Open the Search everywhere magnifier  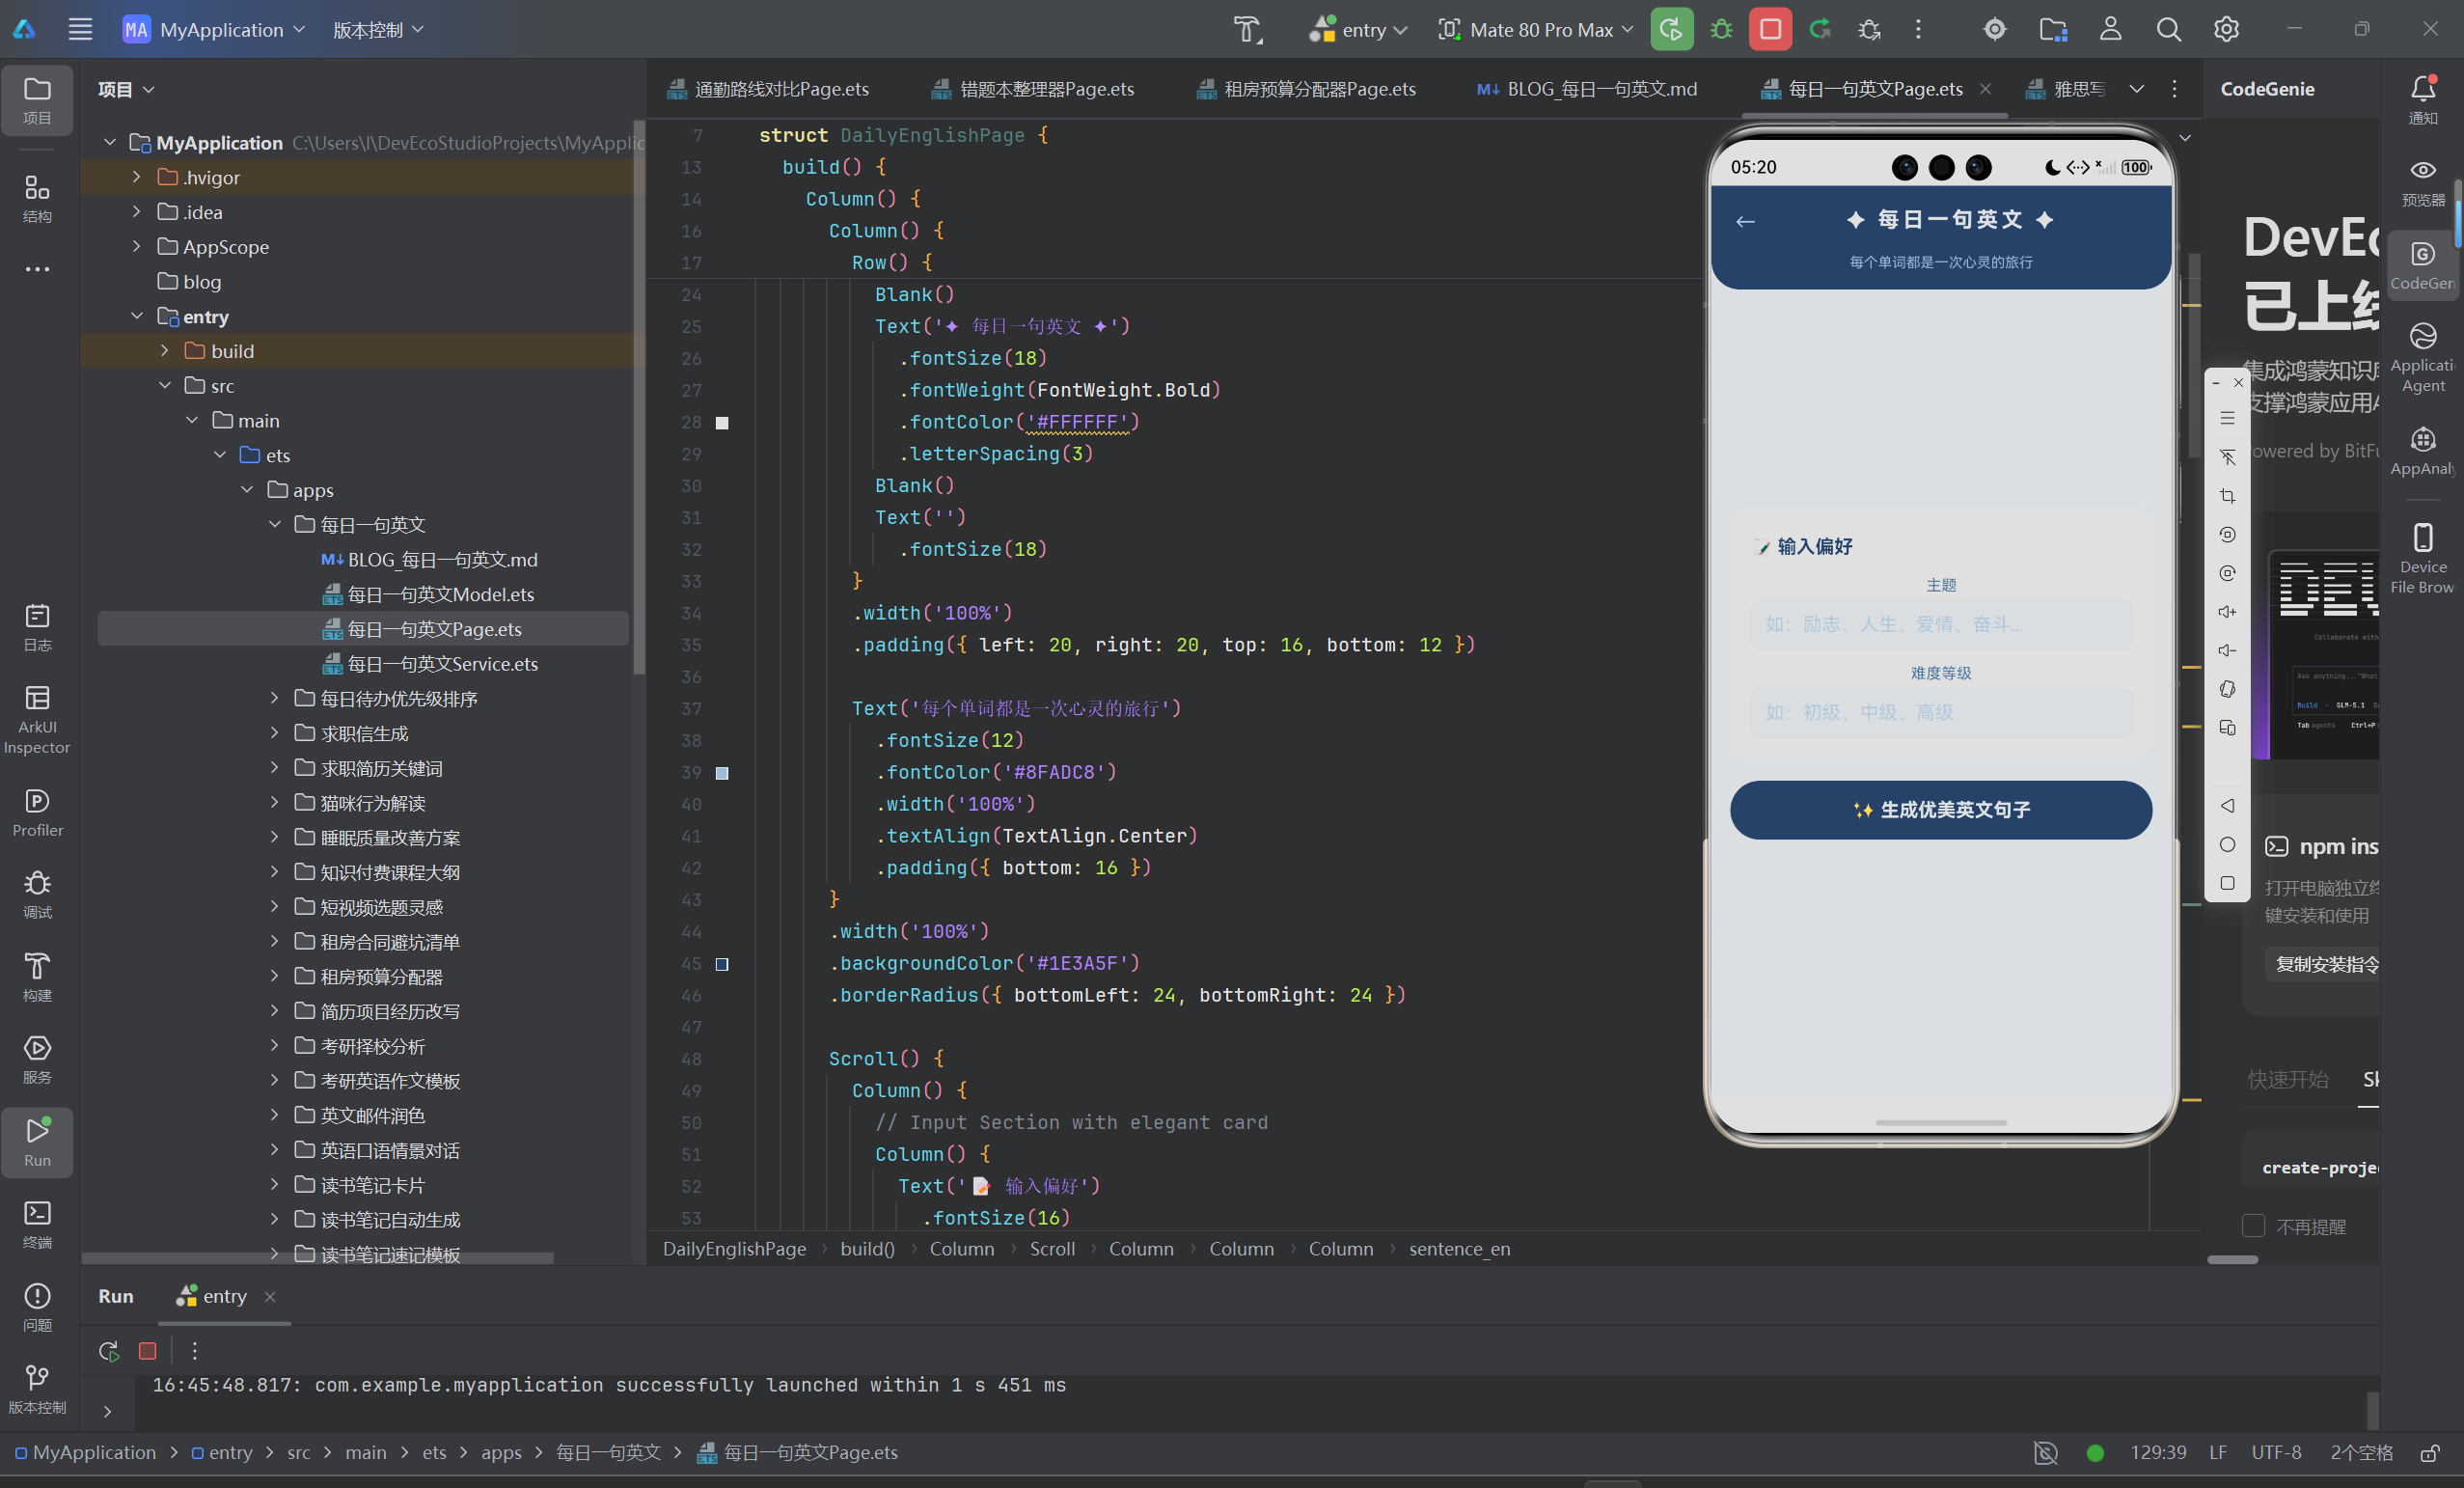pyautogui.click(x=2168, y=30)
